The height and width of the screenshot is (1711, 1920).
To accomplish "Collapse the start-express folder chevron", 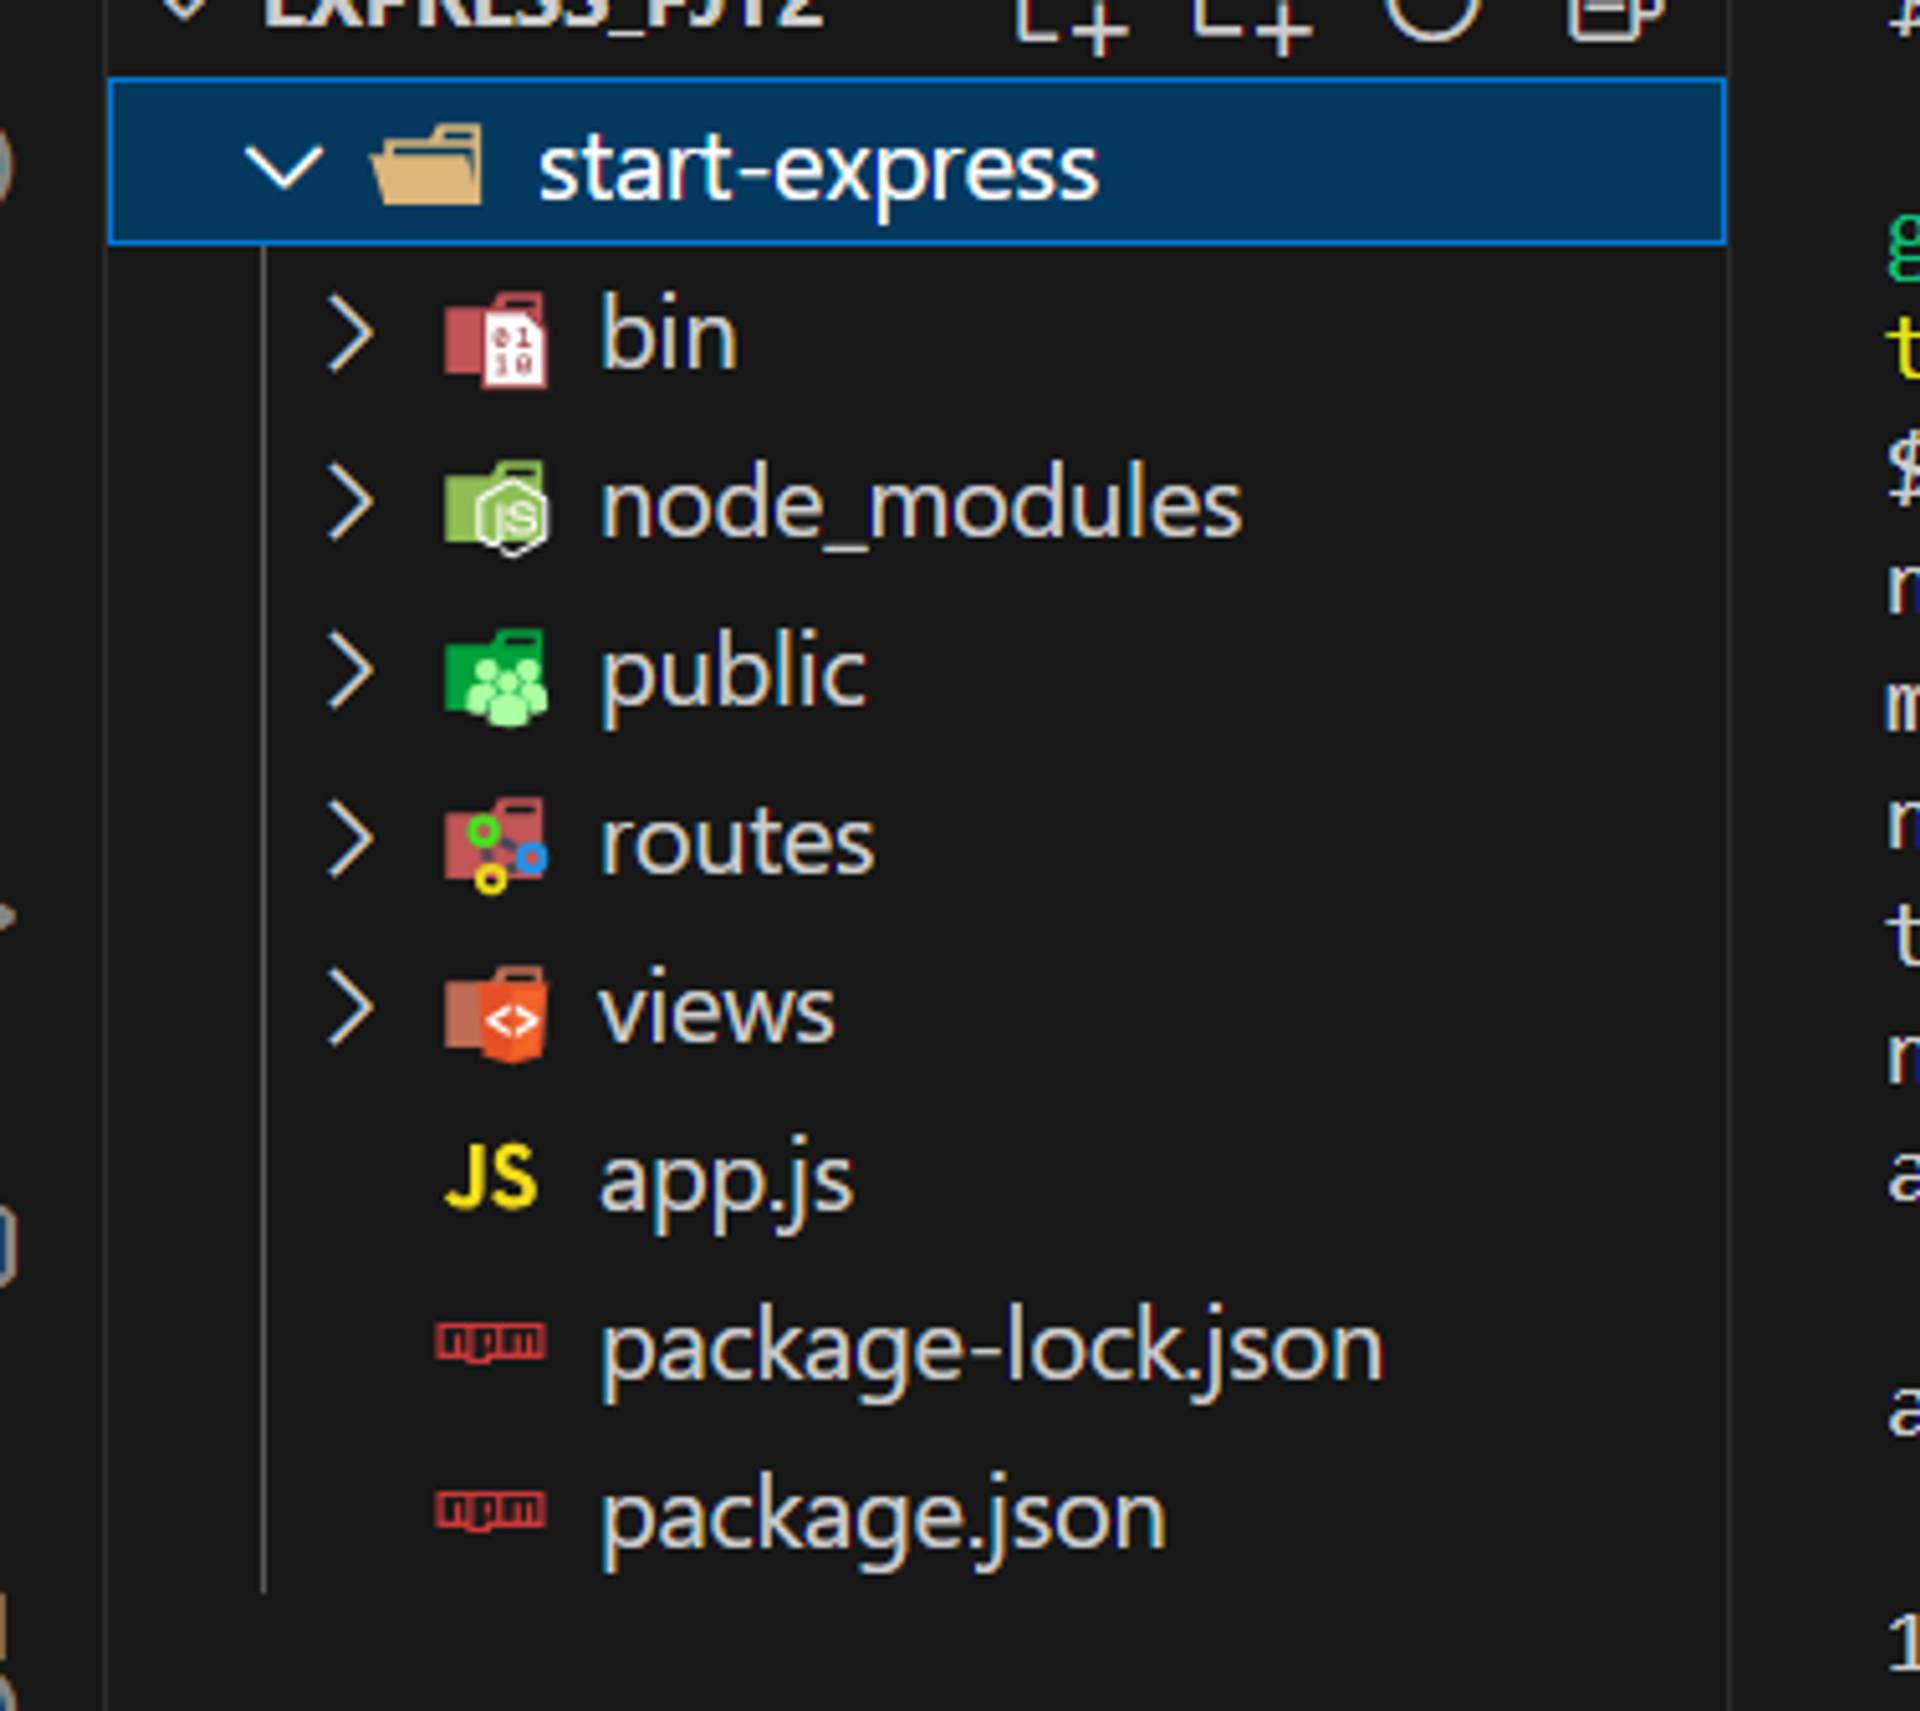I will (284, 166).
